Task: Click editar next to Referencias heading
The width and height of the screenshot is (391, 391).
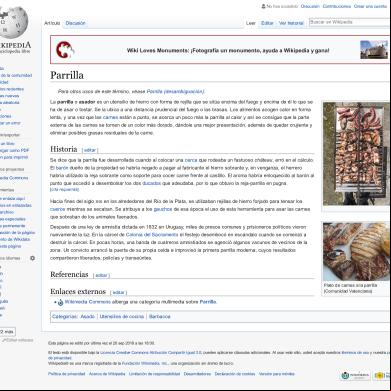Action: pyautogui.click(x=101, y=275)
